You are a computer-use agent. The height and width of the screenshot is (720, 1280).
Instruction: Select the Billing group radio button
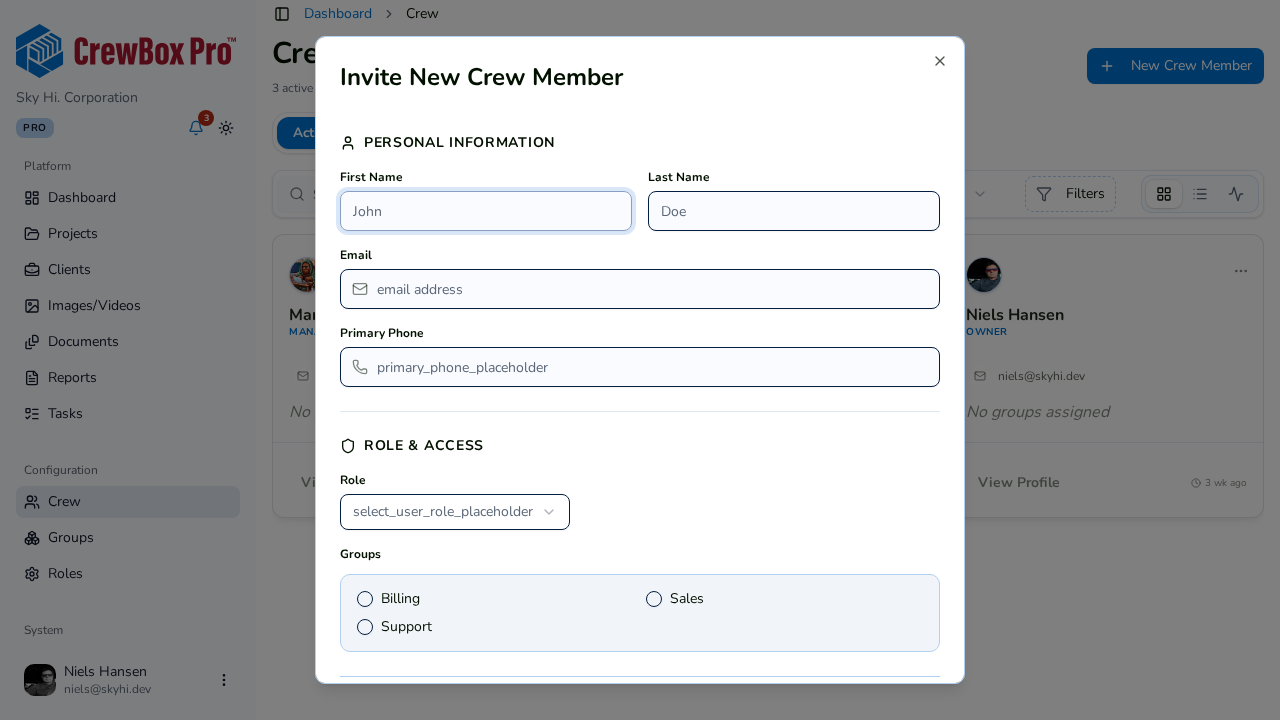point(365,599)
